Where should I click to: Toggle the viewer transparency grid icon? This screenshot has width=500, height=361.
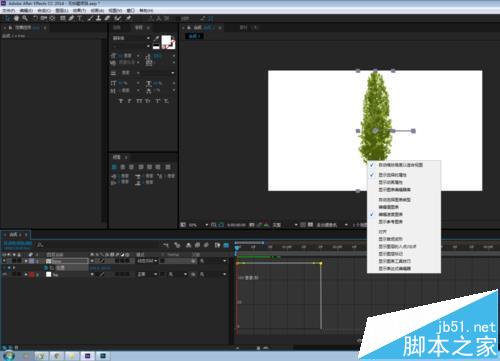(x=310, y=225)
